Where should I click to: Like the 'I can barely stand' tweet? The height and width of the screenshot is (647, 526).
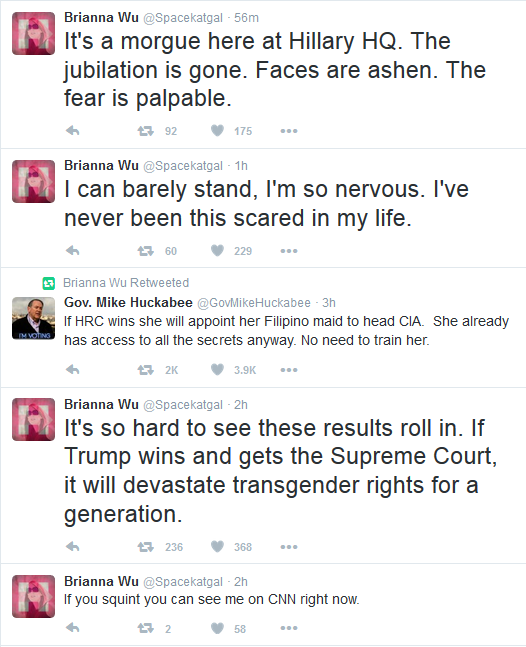[x=217, y=250]
